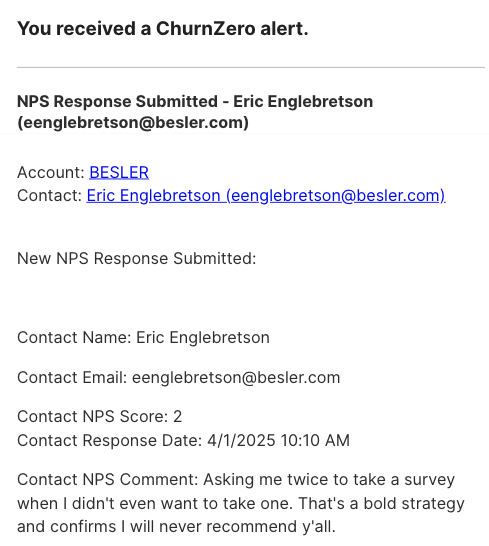489x546 pixels.
Task: Open the Eric Englebretson contact link
Action: click(x=266, y=195)
